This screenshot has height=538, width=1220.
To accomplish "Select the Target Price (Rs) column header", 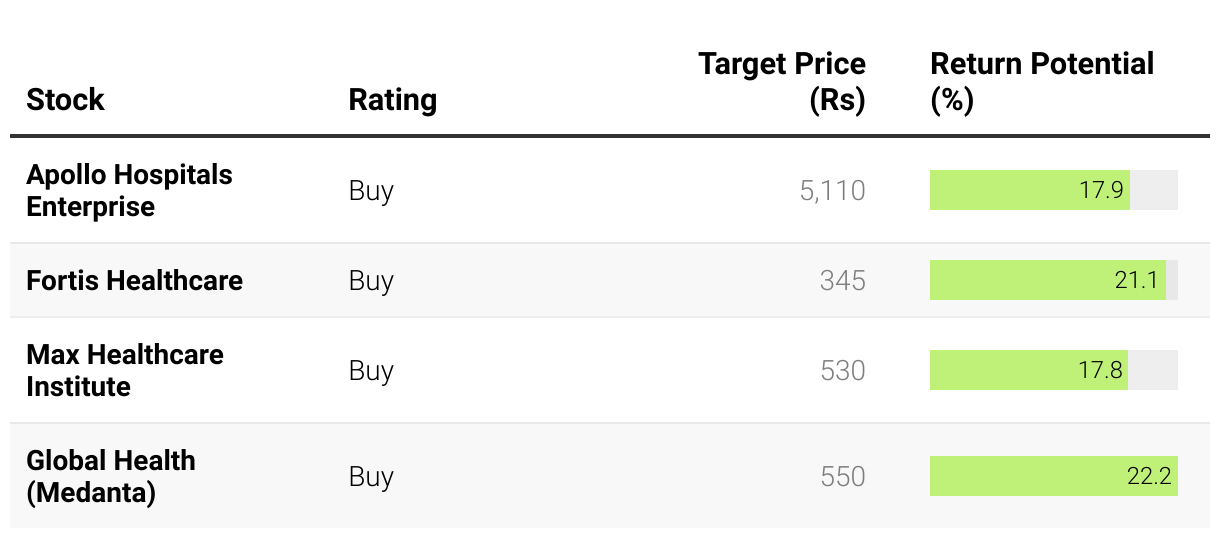I will 782,82.
